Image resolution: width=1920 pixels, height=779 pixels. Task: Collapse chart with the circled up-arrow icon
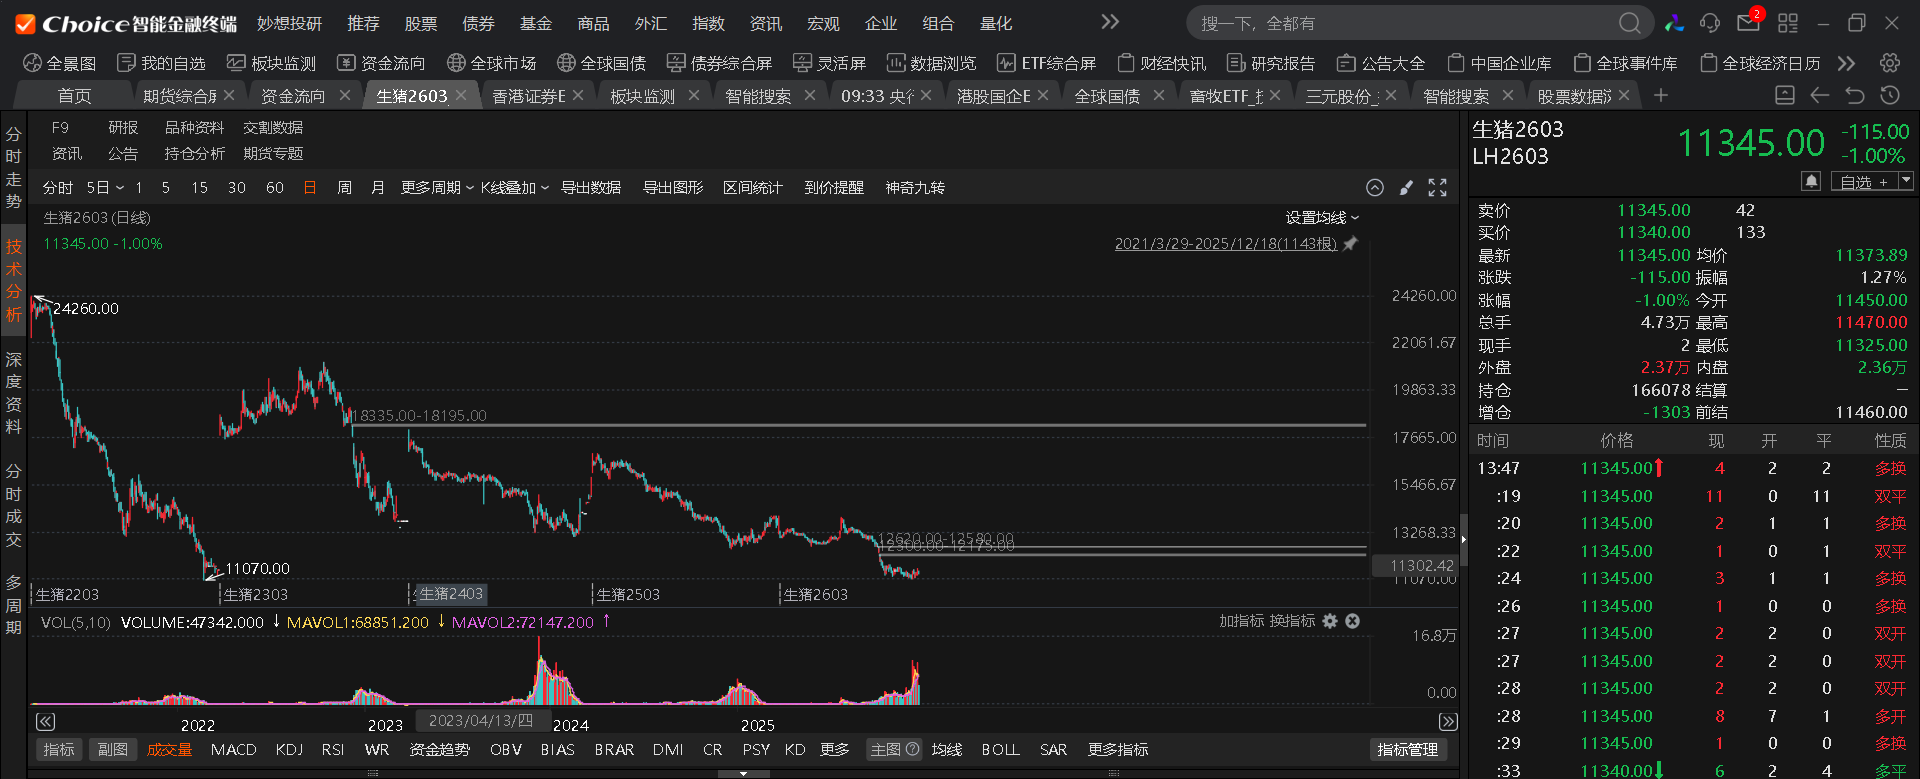(1375, 188)
